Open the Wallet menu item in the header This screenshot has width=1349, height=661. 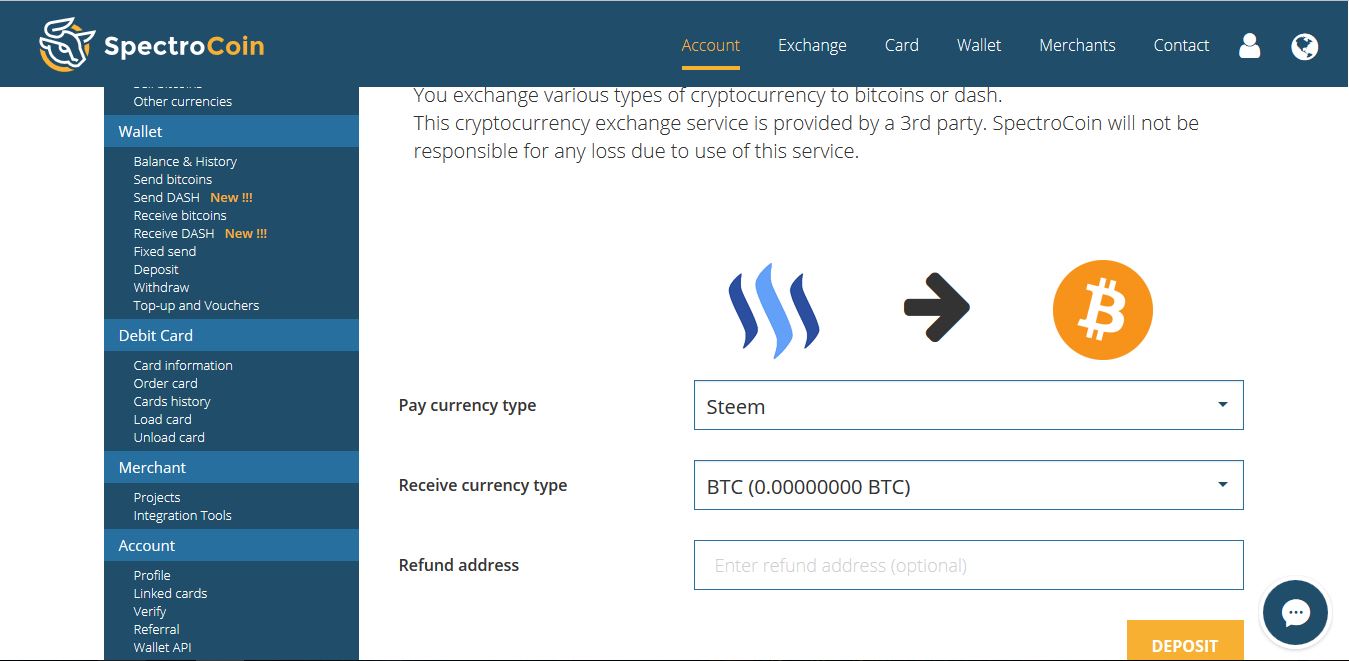point(979,45)
